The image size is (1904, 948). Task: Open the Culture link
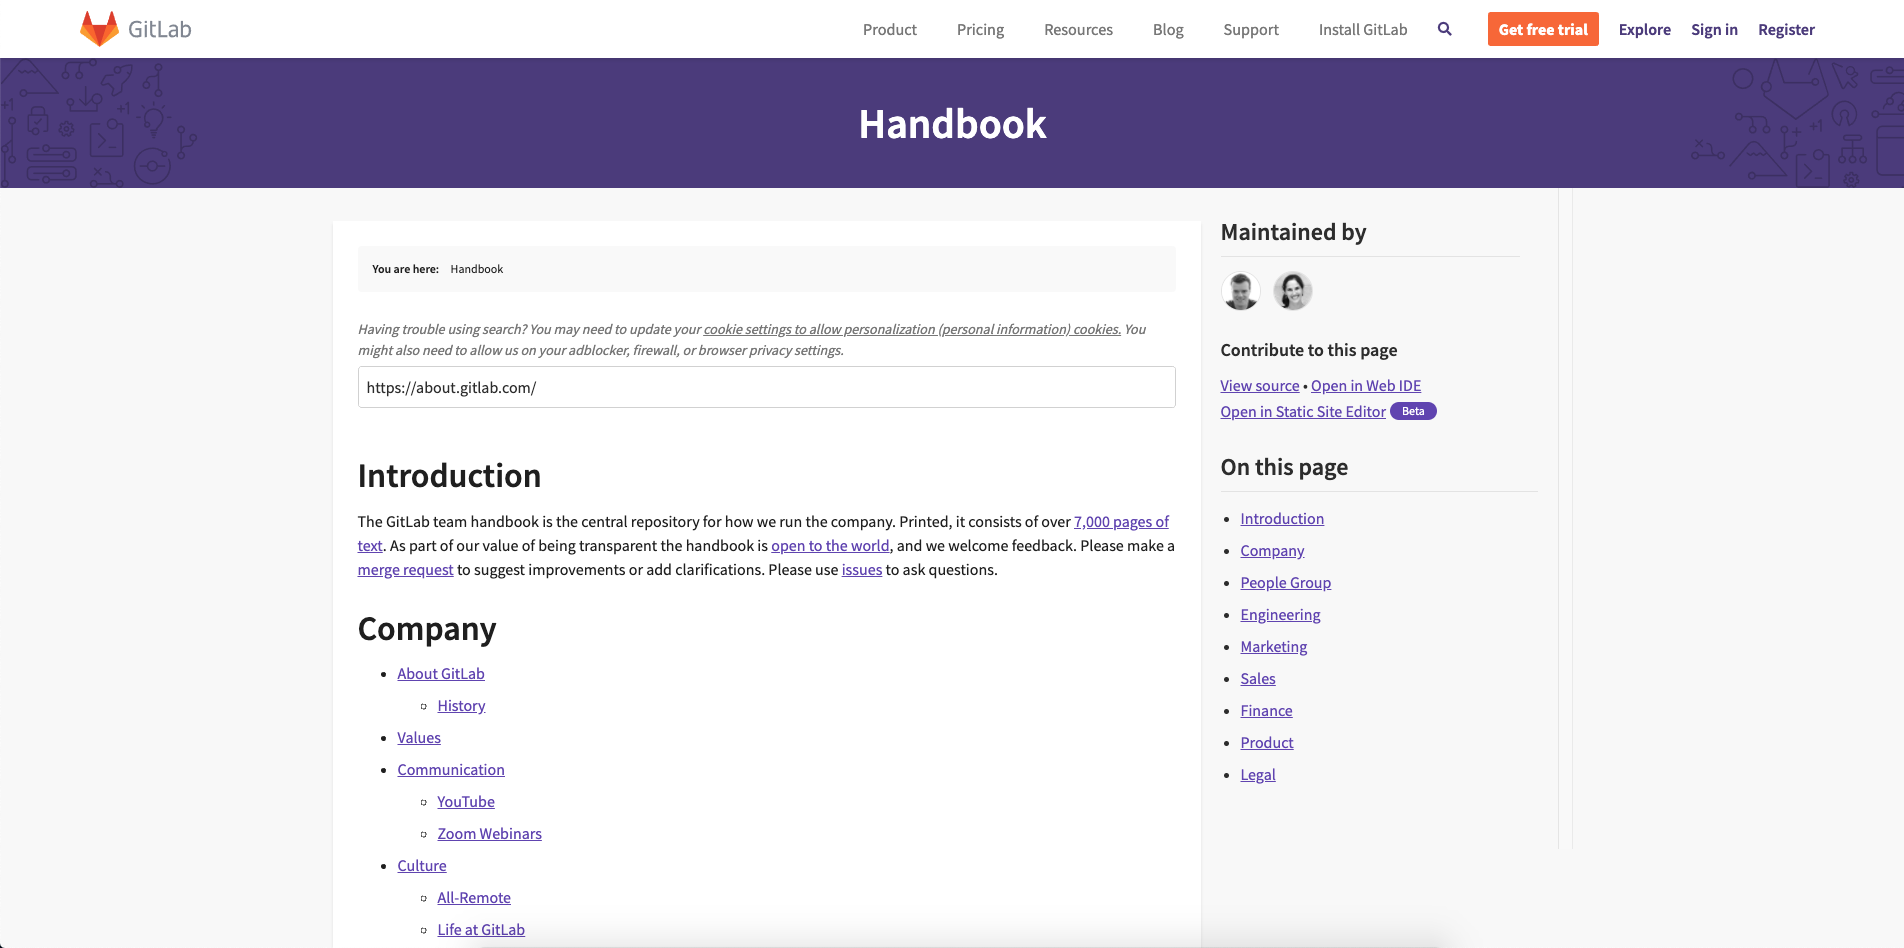[x=422, y=866]
